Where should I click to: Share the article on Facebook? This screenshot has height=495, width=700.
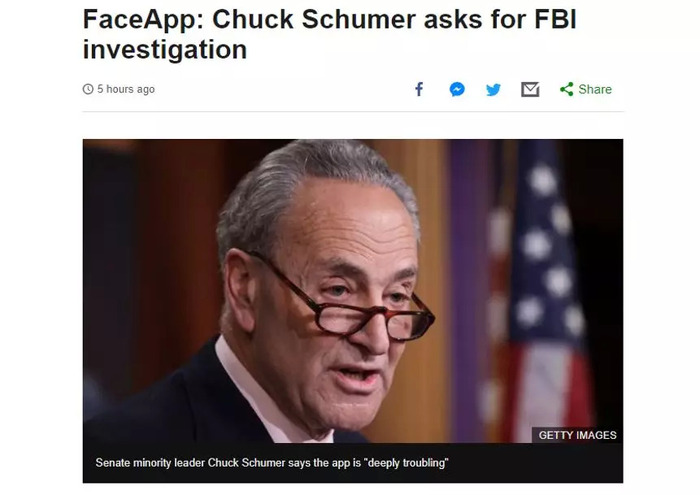pyautogui.click(x=419, y=89)
